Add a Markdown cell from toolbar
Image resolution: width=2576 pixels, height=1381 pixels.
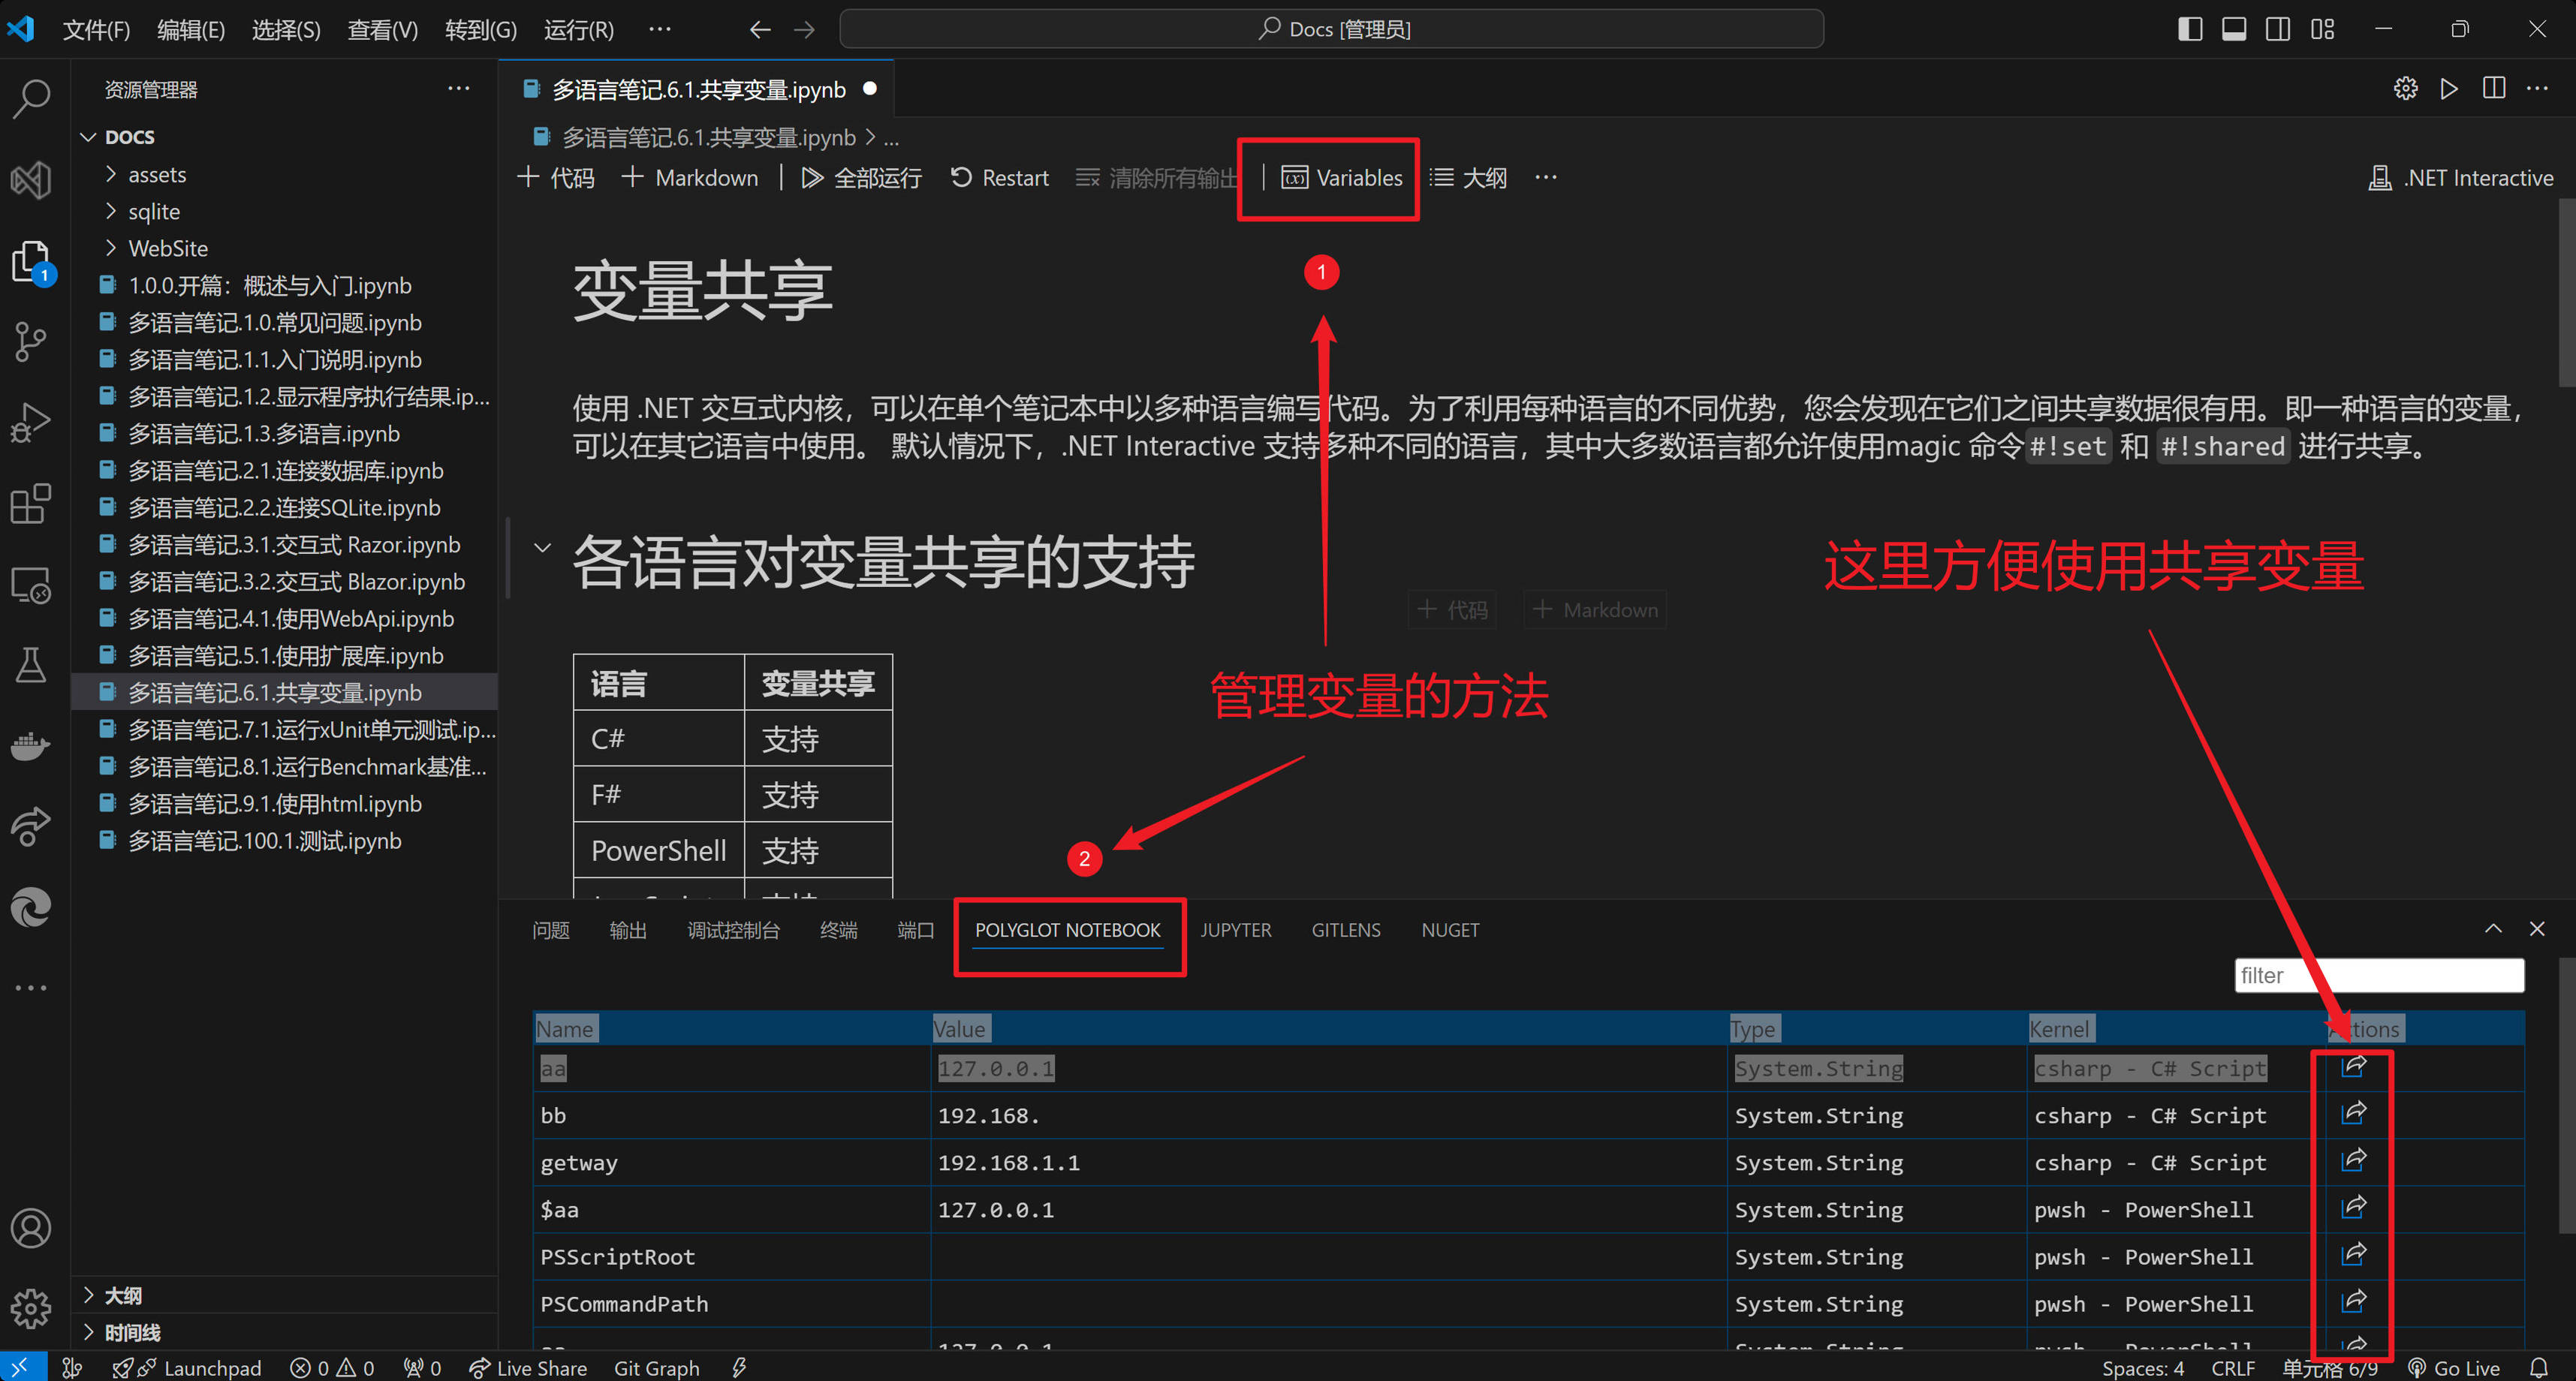689,178
